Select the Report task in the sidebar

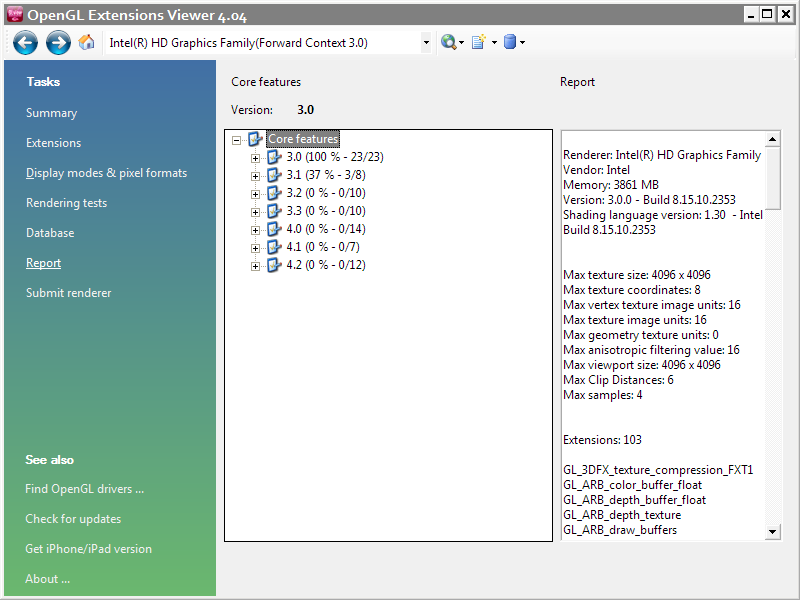point(43,263)
